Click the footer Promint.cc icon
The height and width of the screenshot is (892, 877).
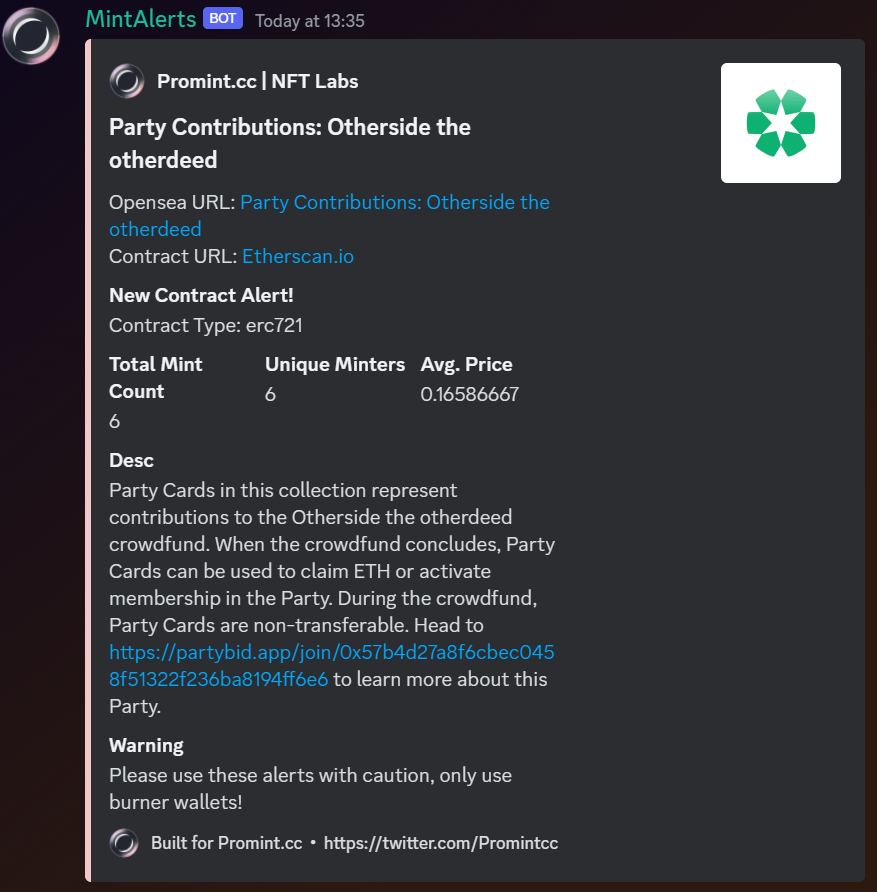pyautogui.click(x=124, y=843)
